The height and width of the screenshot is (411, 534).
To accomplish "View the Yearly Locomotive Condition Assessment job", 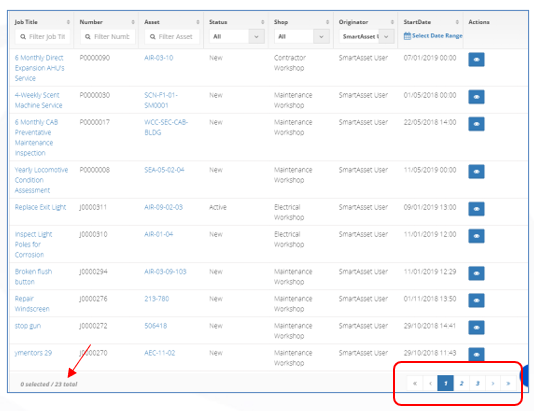I will 476,171.
